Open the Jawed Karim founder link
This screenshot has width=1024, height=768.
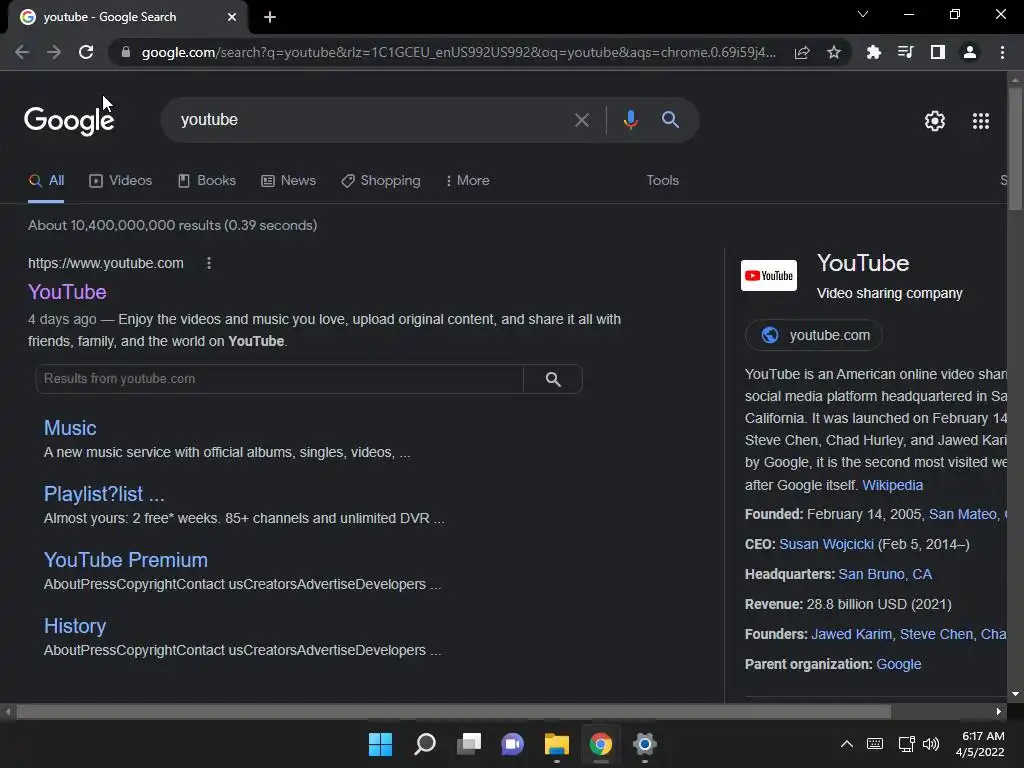[x=851, y=635]
